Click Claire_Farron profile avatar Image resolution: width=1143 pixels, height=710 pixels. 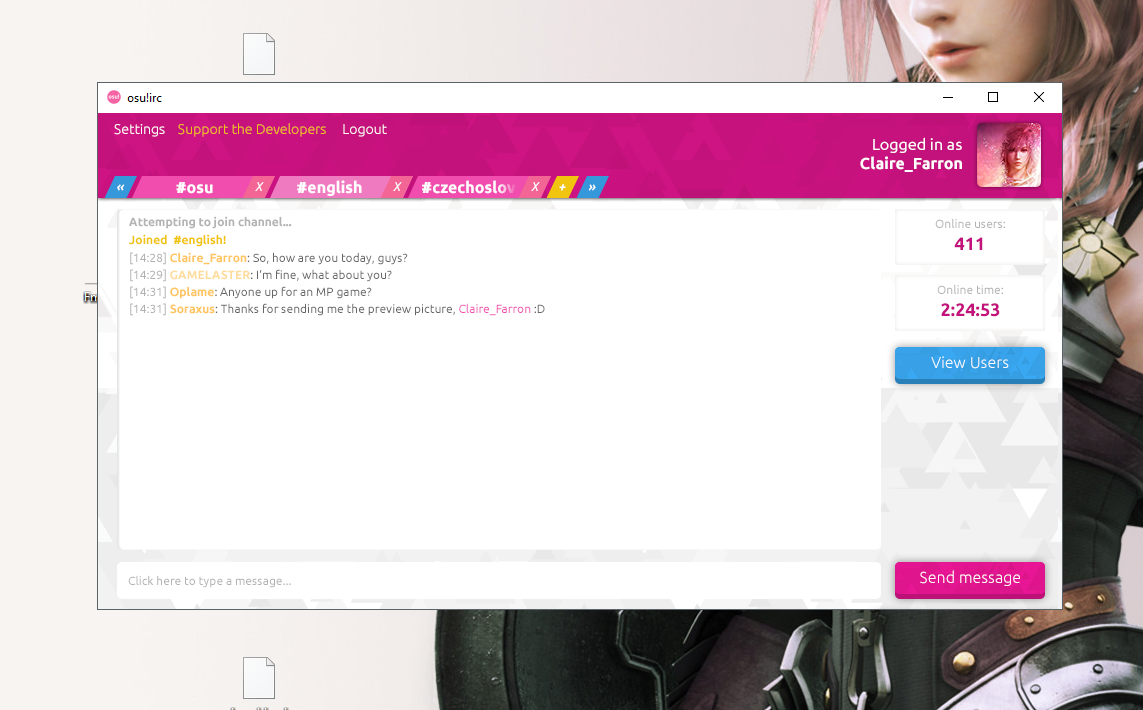(x=1008, y=155)
